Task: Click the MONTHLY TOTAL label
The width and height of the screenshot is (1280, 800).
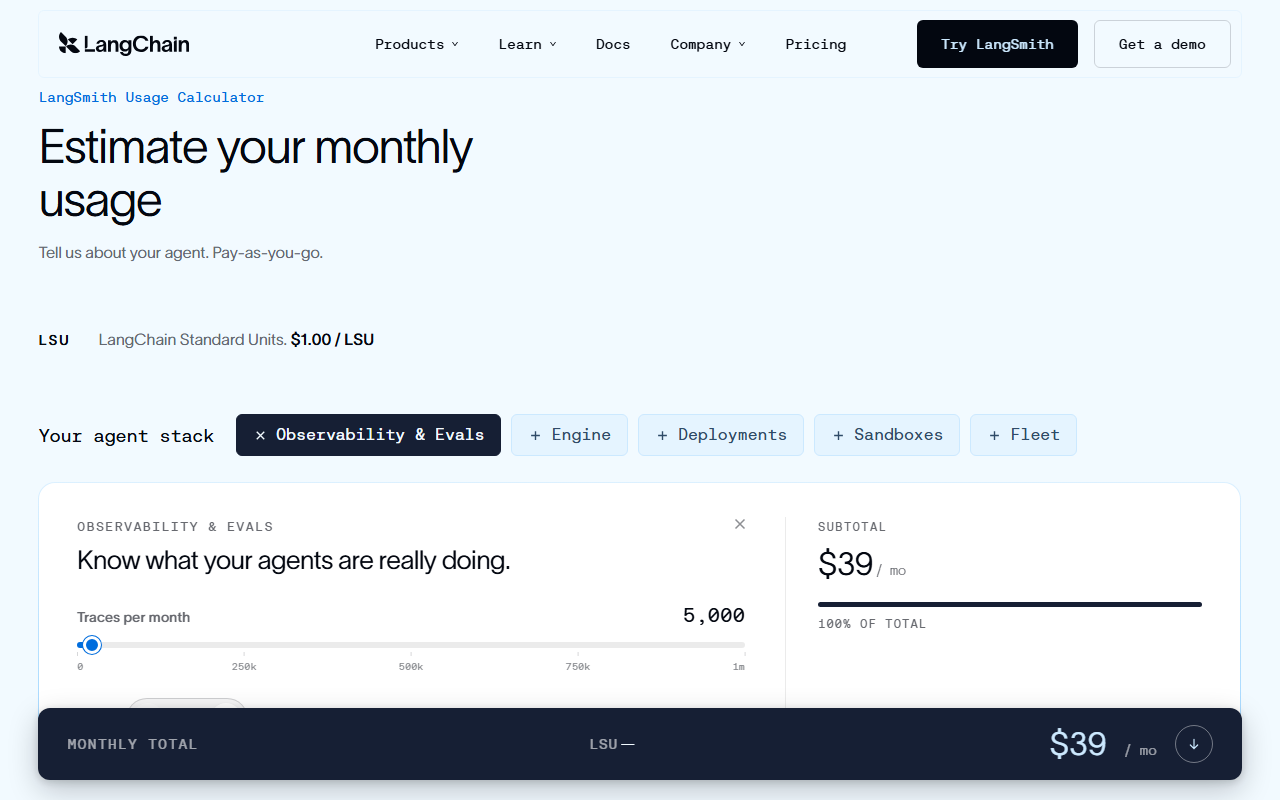Action: pyautogui.click(x=132, y=744)
